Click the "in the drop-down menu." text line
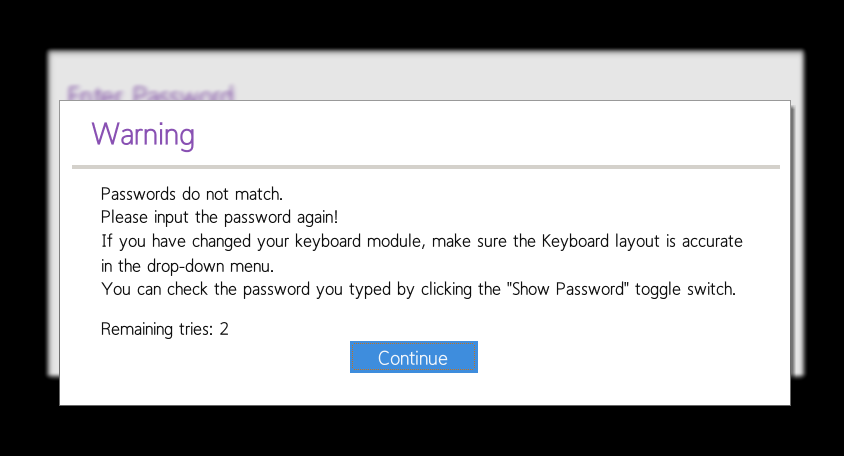844x456 pixels. pos(187,267)
